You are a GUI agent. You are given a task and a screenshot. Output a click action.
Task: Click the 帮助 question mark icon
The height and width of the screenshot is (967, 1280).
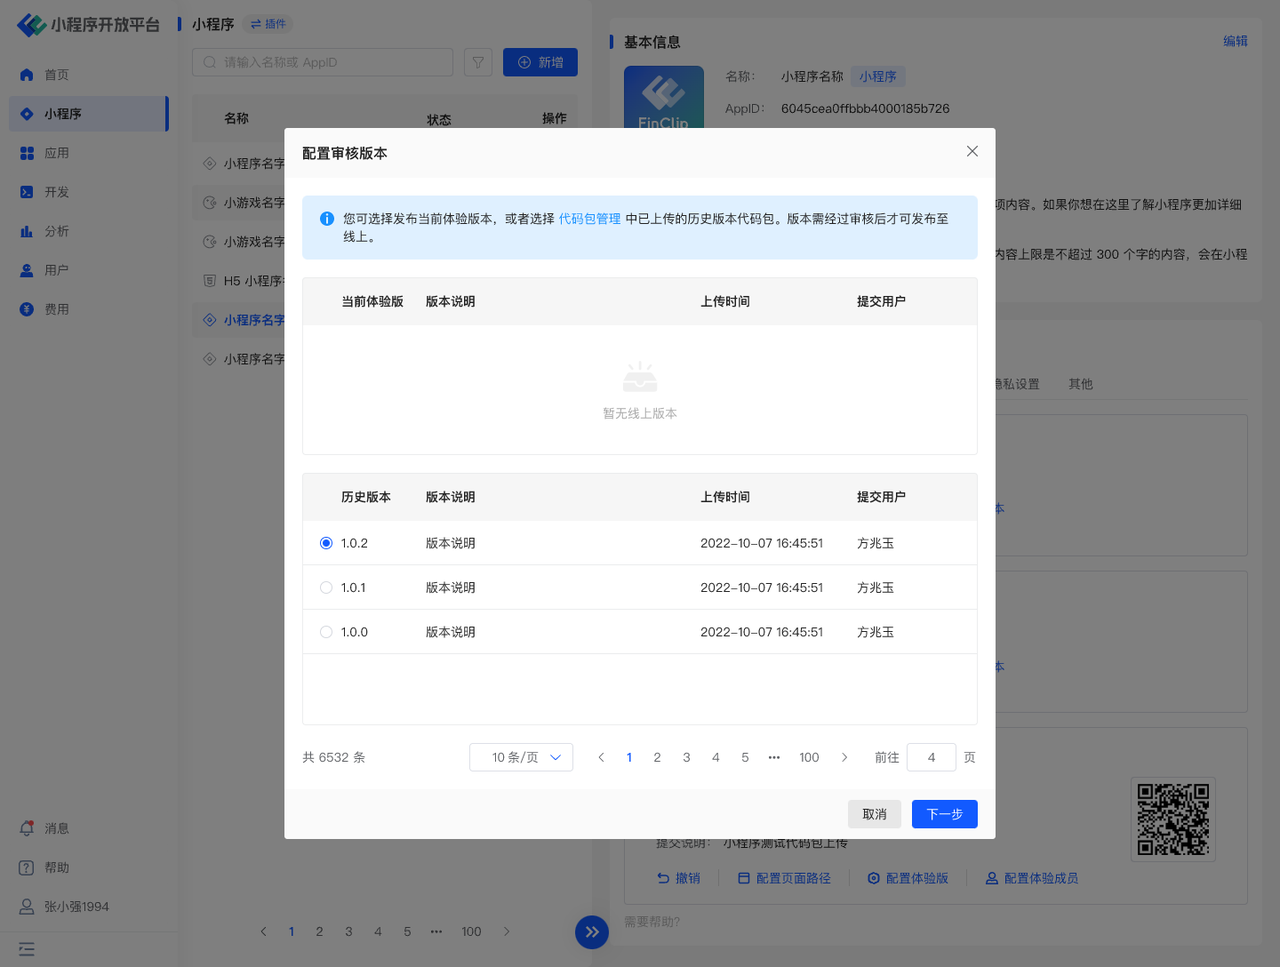[x=27, y=867]
